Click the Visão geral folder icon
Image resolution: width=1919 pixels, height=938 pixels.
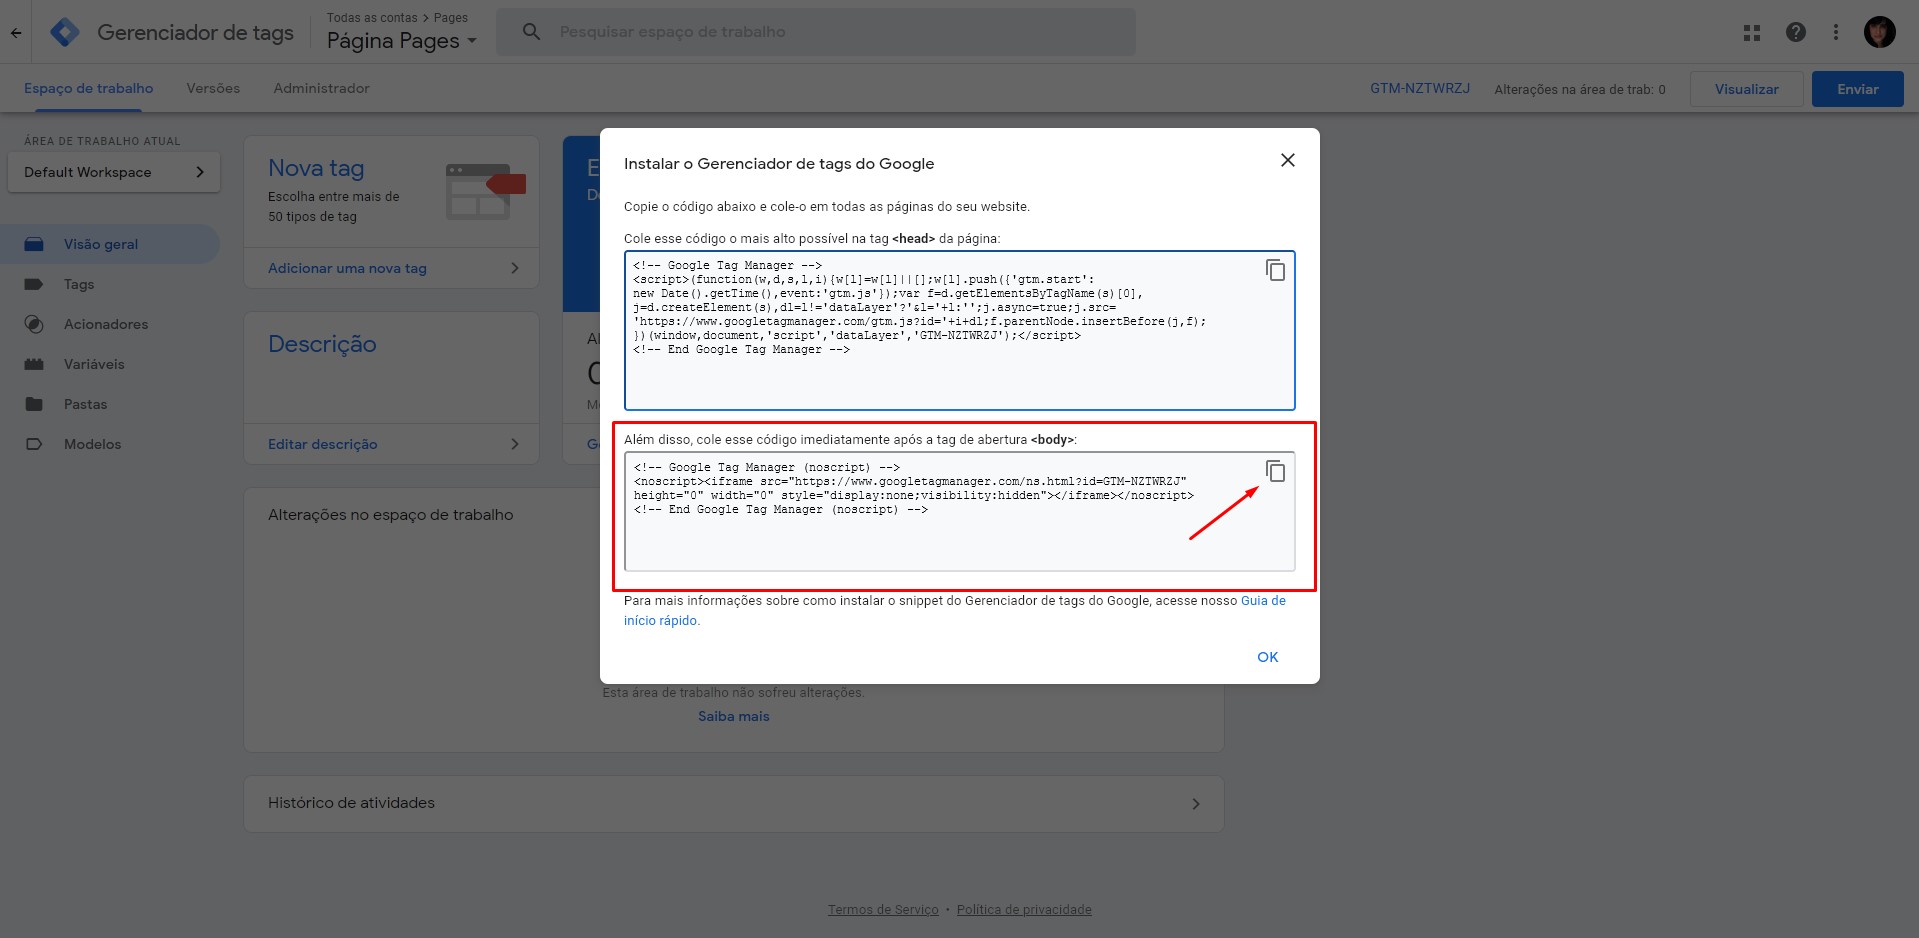pos(34,244)
